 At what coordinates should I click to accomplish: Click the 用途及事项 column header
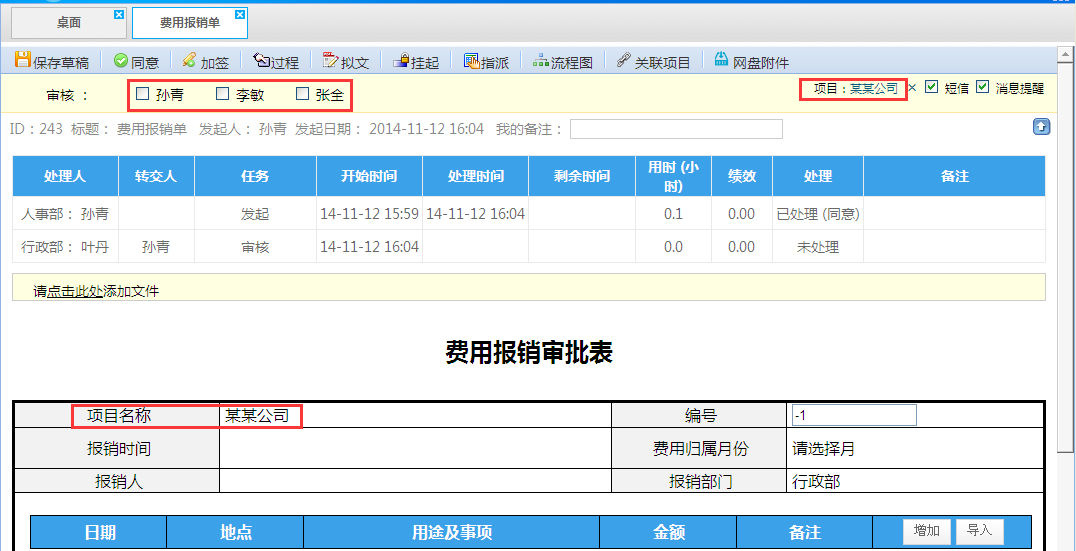(x=452, y=532)
